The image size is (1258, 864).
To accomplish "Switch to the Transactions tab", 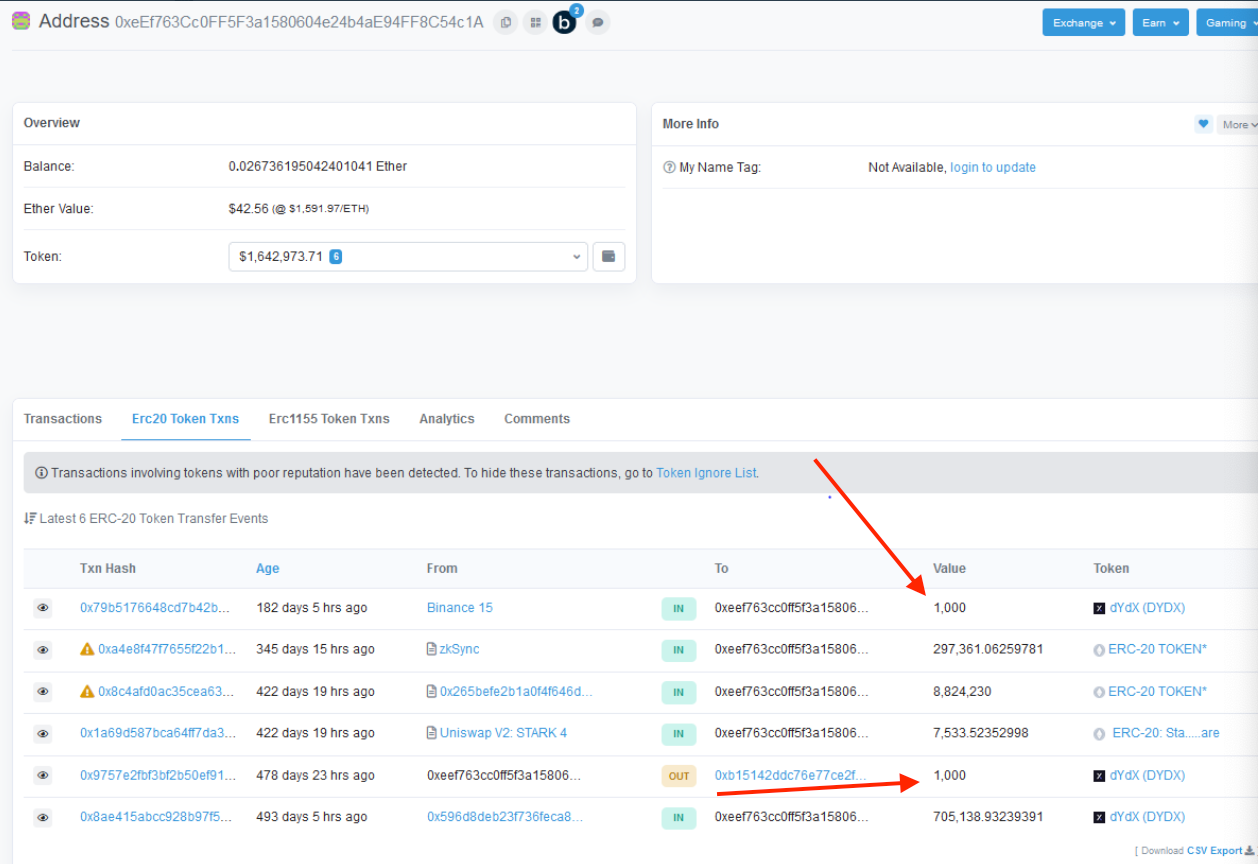I will [63, 419].
